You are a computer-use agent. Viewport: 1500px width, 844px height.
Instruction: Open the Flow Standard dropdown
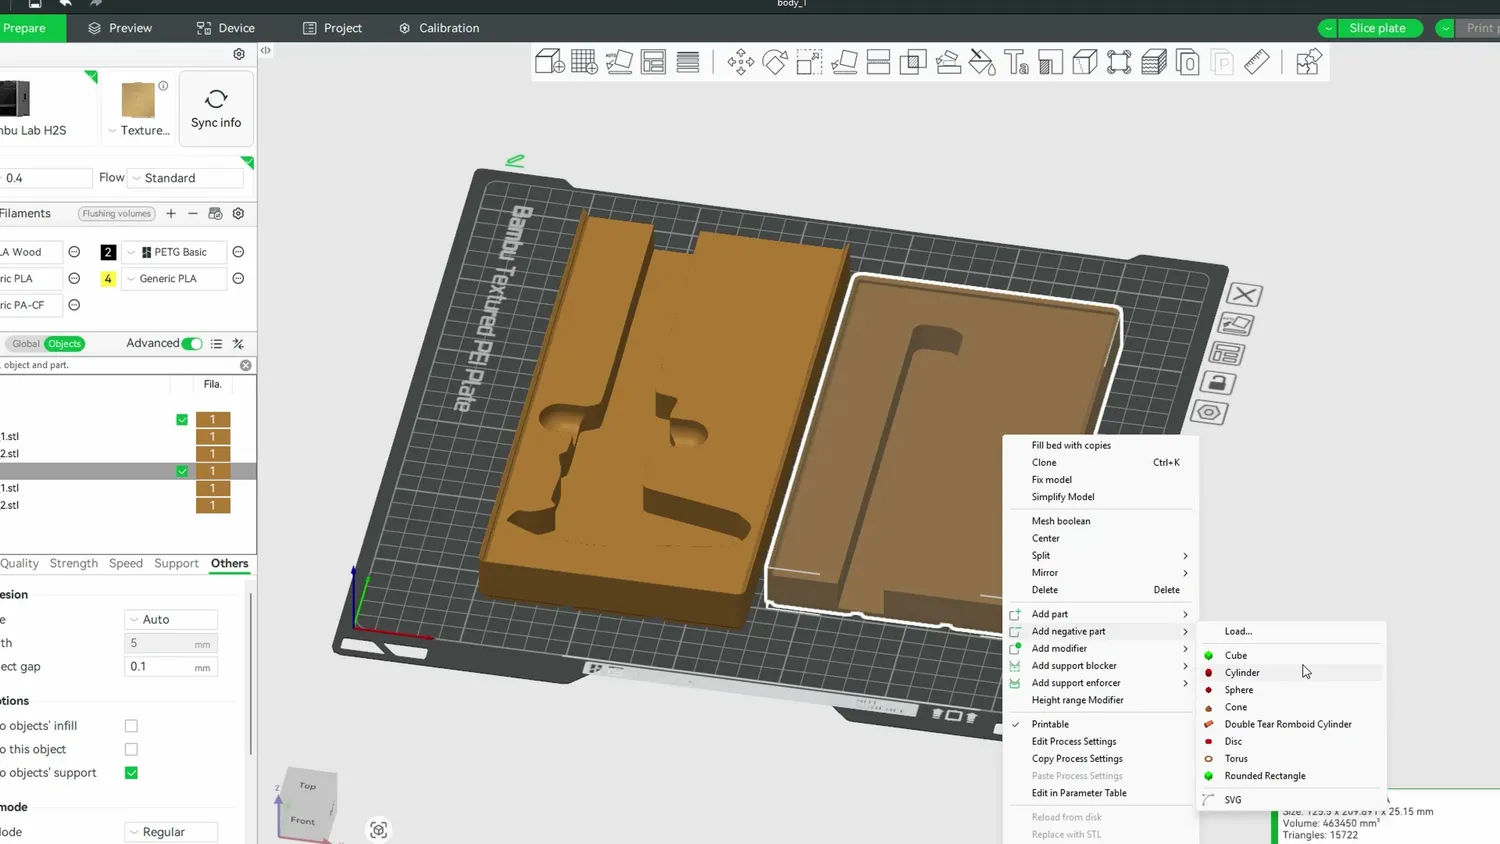186,178
